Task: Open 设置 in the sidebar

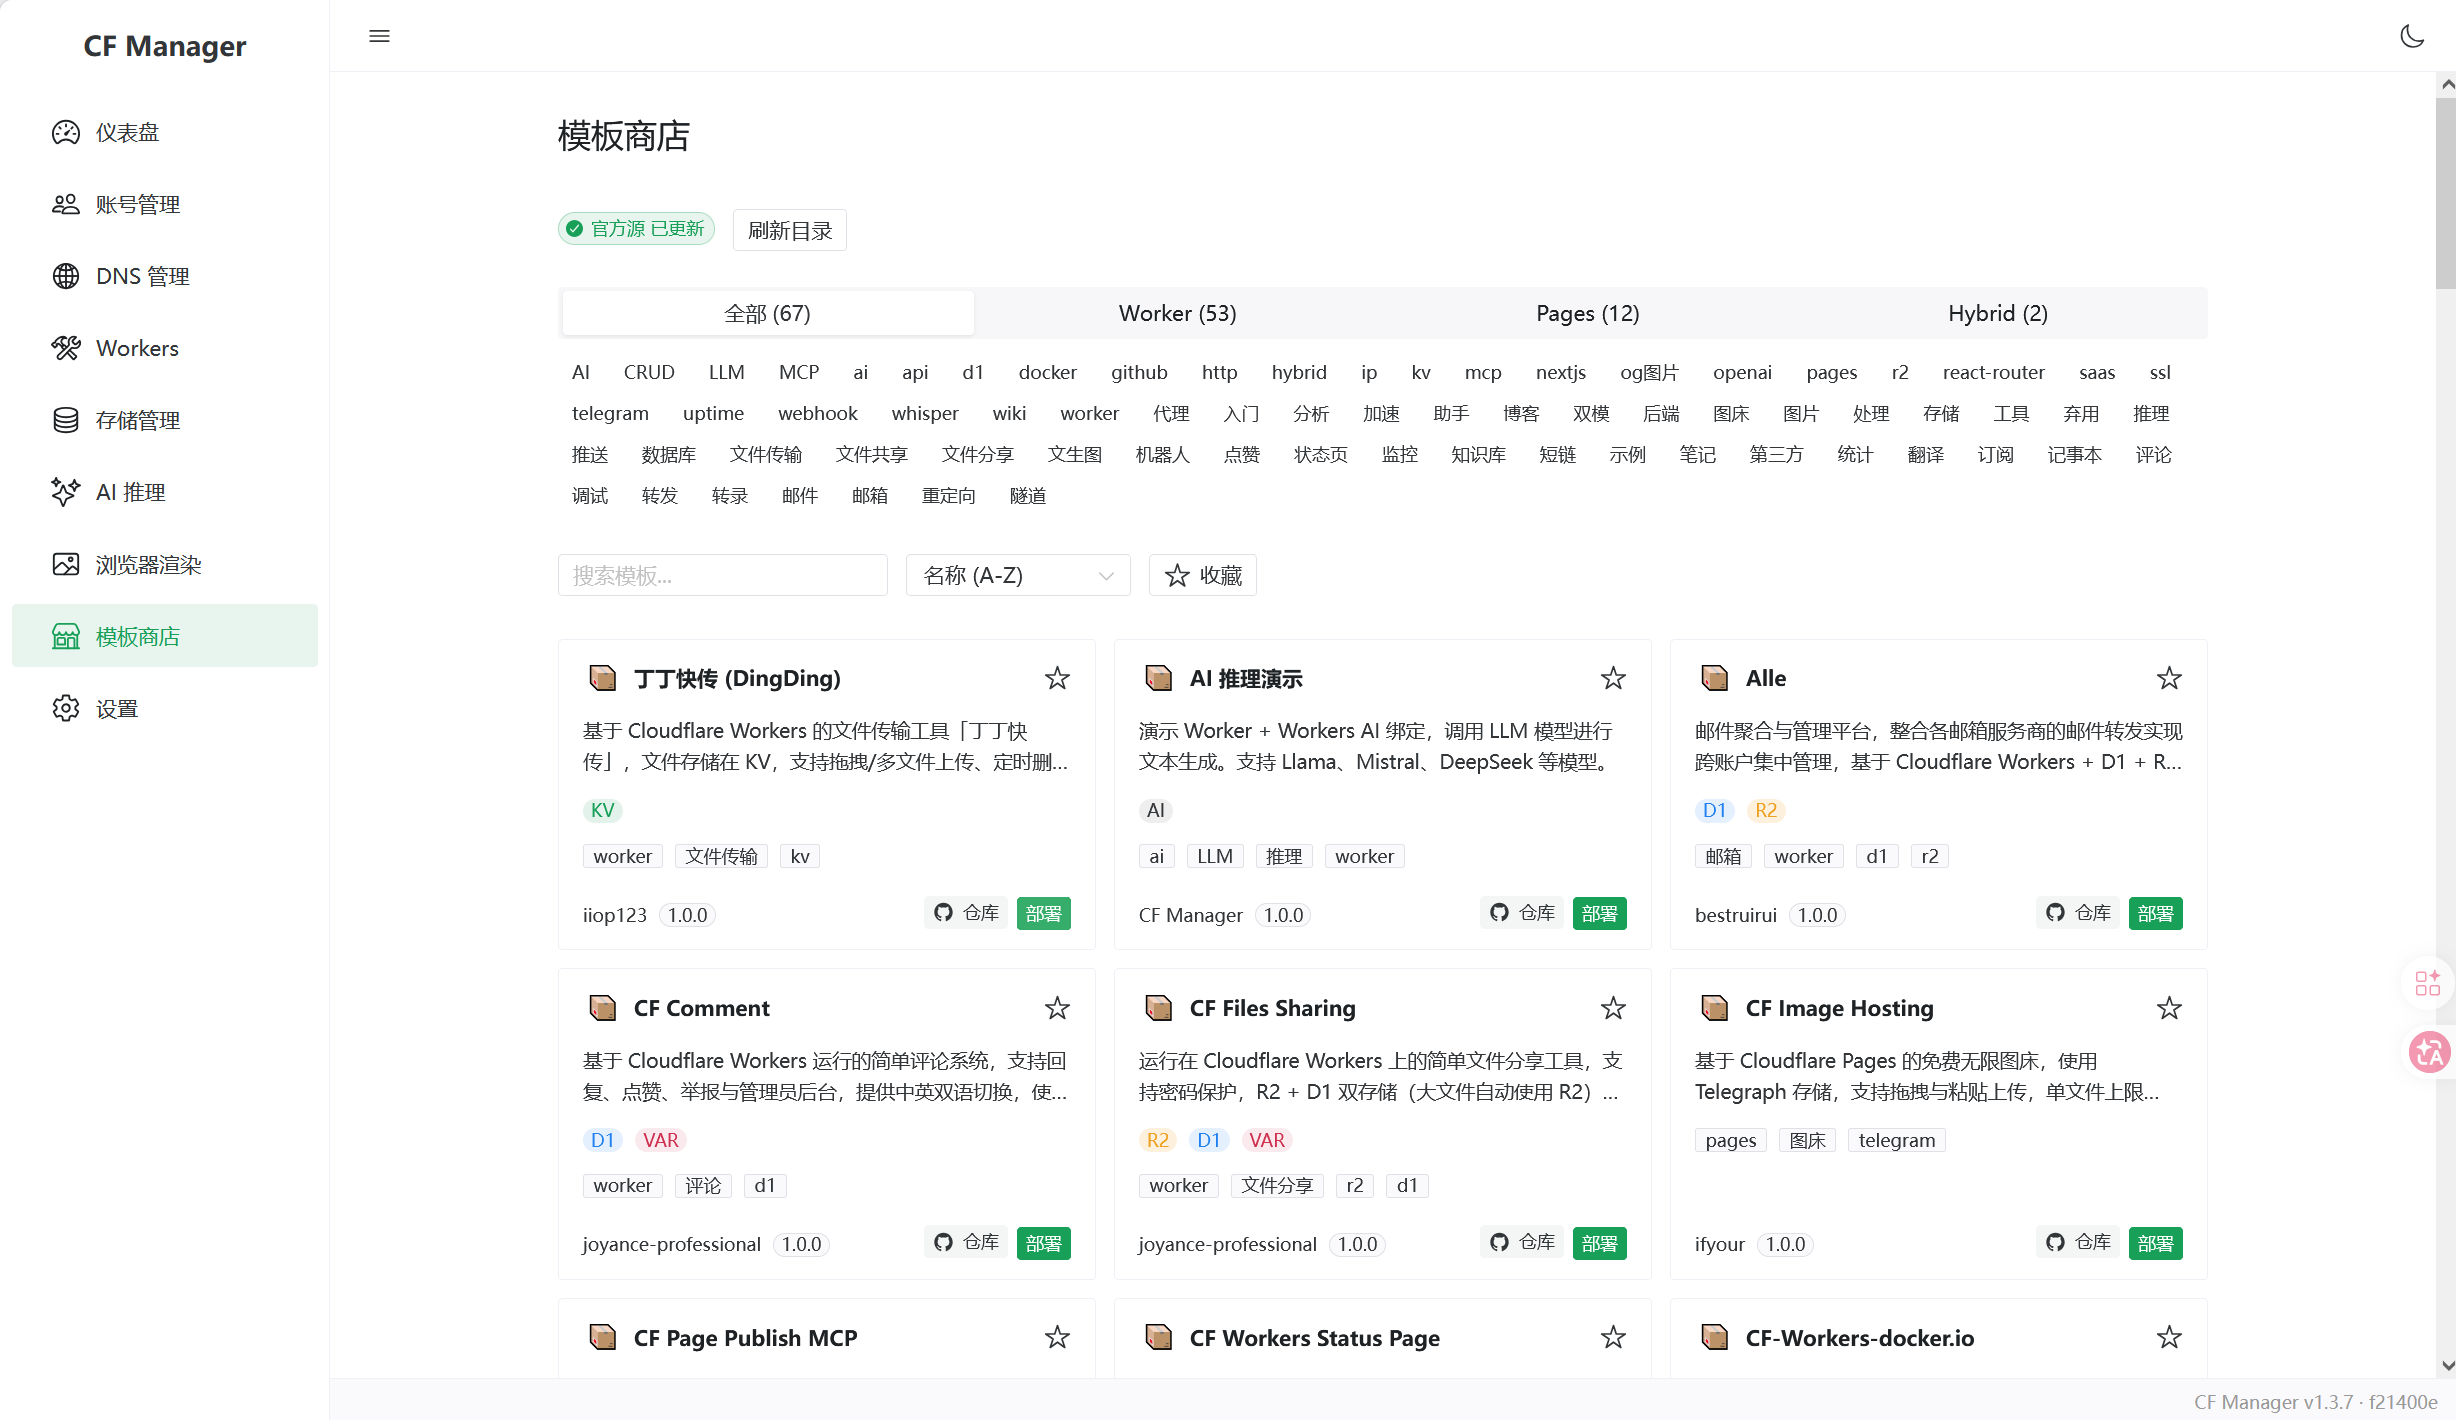Action: click(165, 708)
